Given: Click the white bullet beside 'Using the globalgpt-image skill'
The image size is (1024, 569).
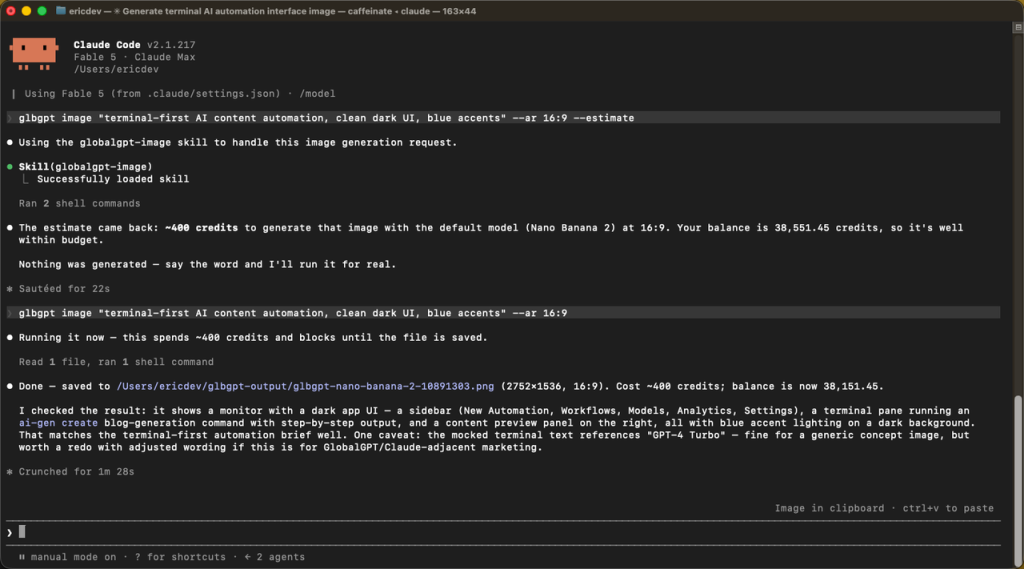Looking at the screenshot, I should tap(10, 142).
